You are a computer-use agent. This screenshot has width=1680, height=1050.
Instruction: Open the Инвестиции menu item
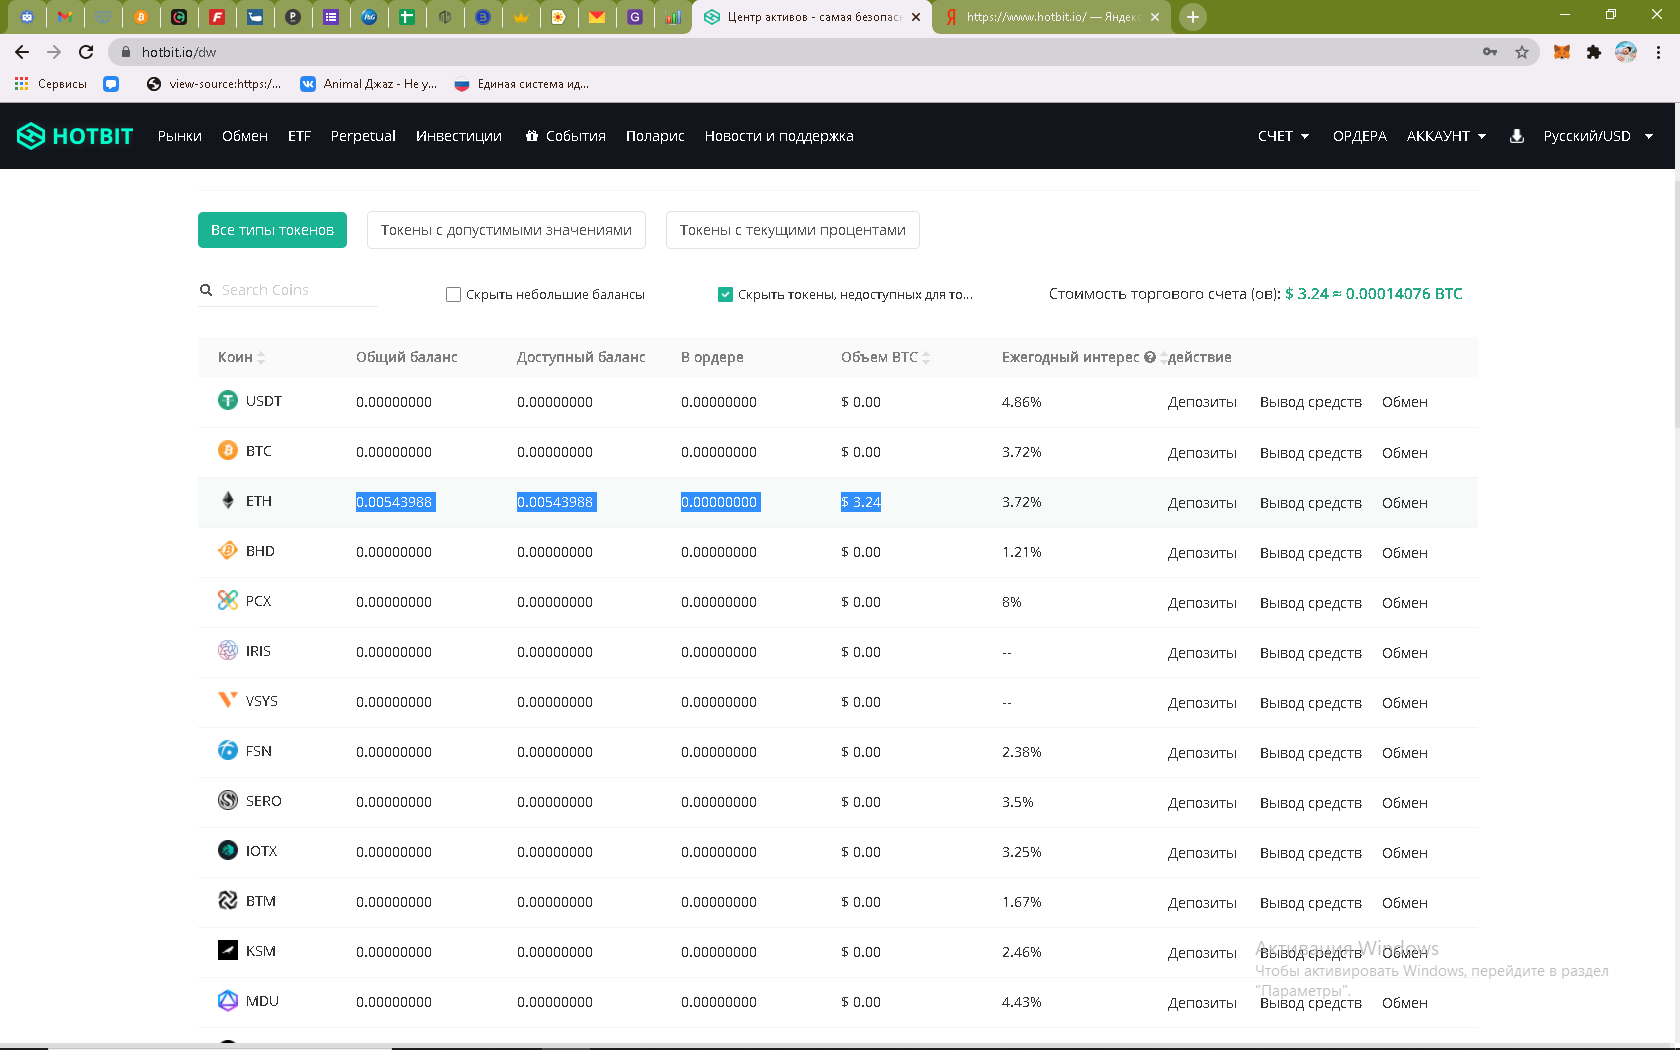click(459, 136)
